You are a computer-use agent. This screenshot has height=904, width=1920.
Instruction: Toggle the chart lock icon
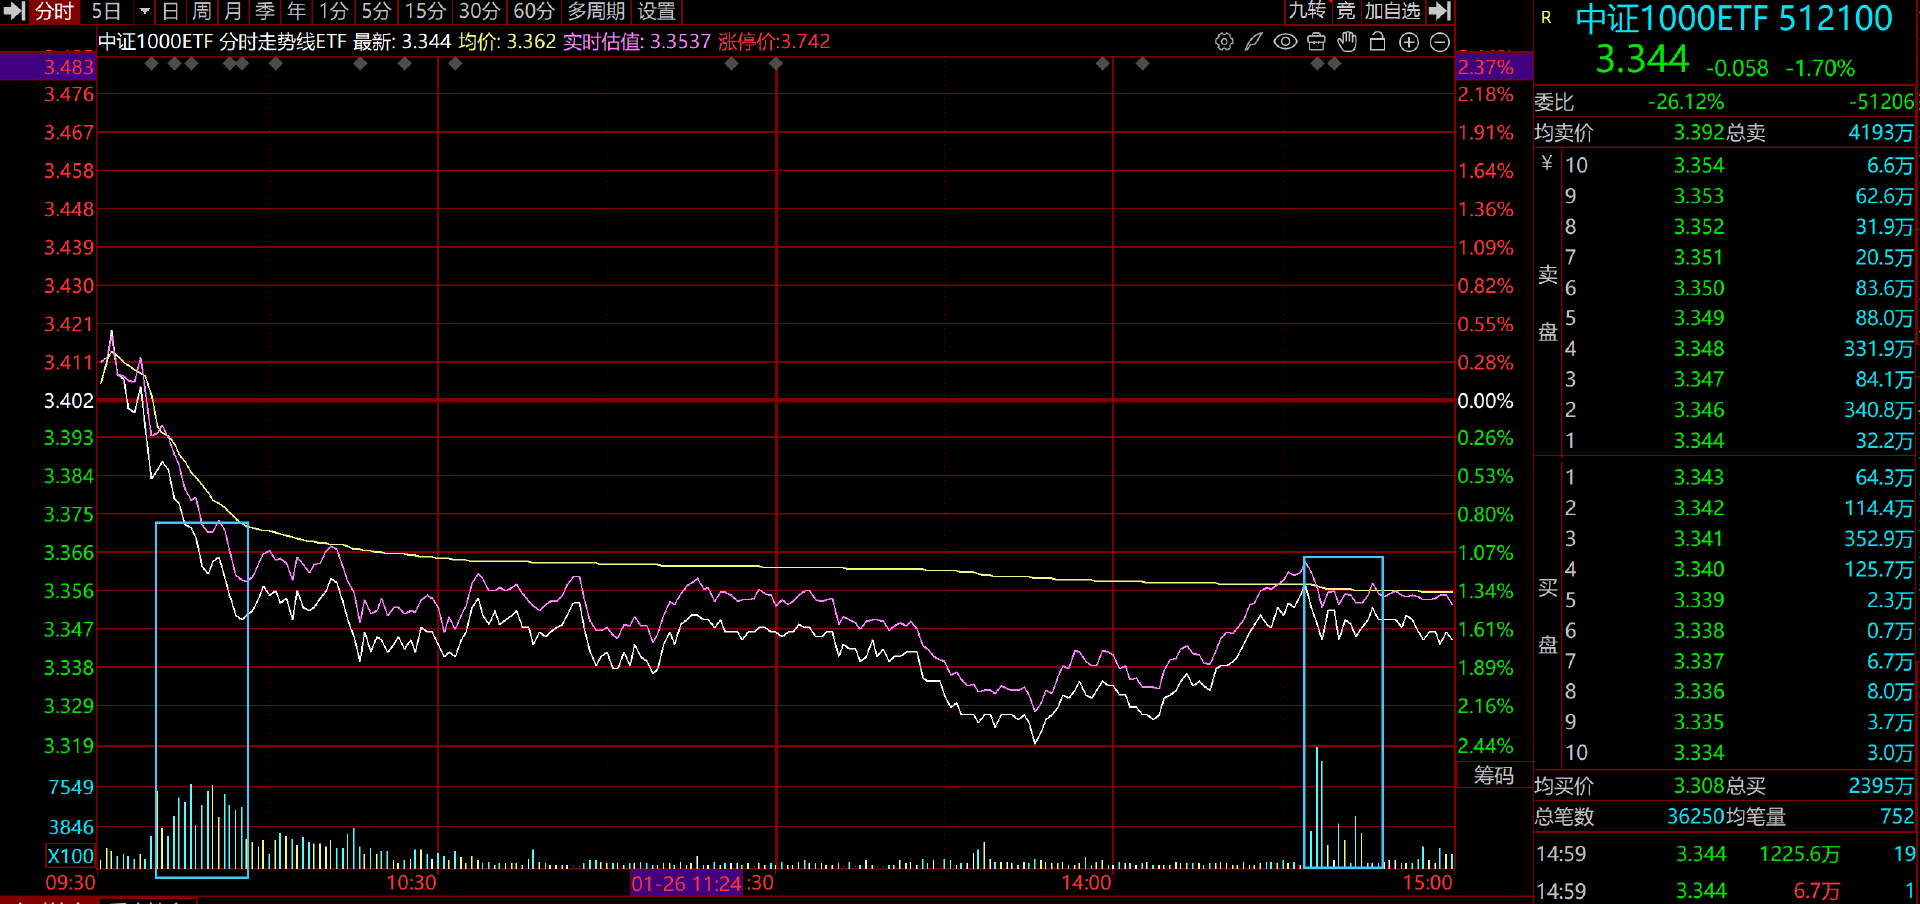click(1377, 42)
